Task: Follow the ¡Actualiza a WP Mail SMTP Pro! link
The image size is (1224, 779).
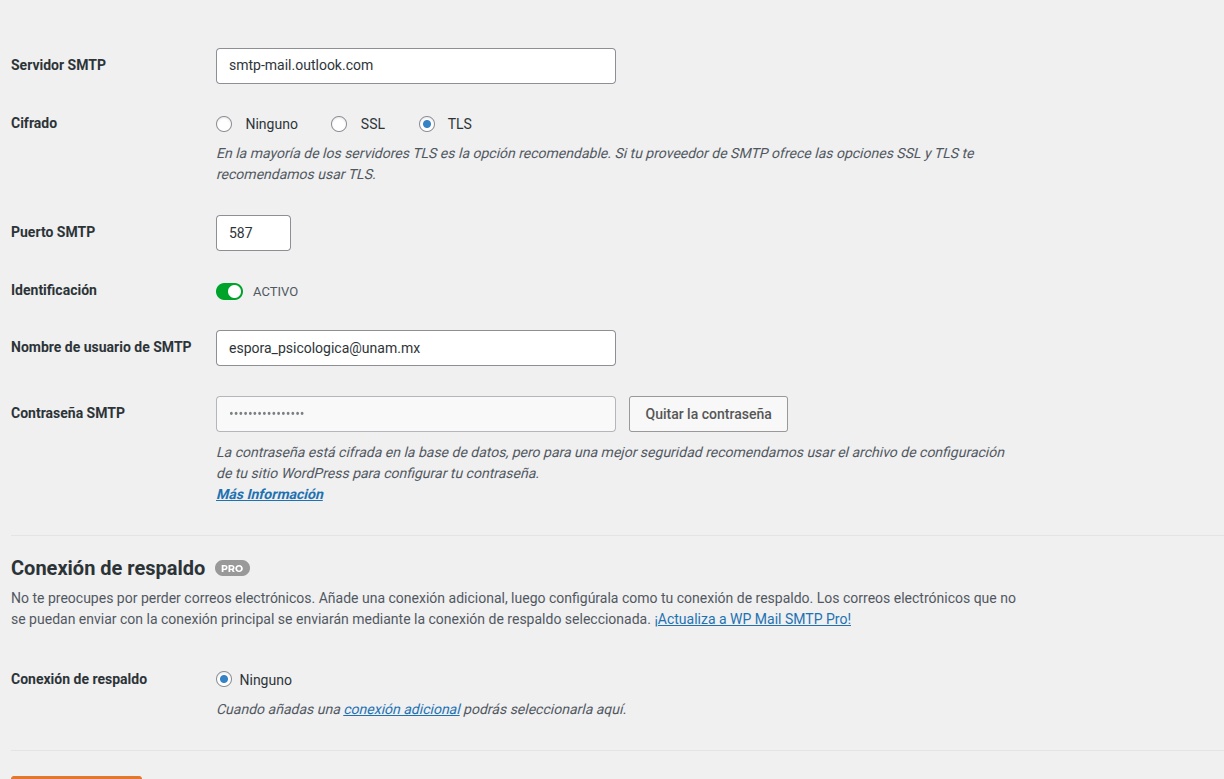Action: 752,619
